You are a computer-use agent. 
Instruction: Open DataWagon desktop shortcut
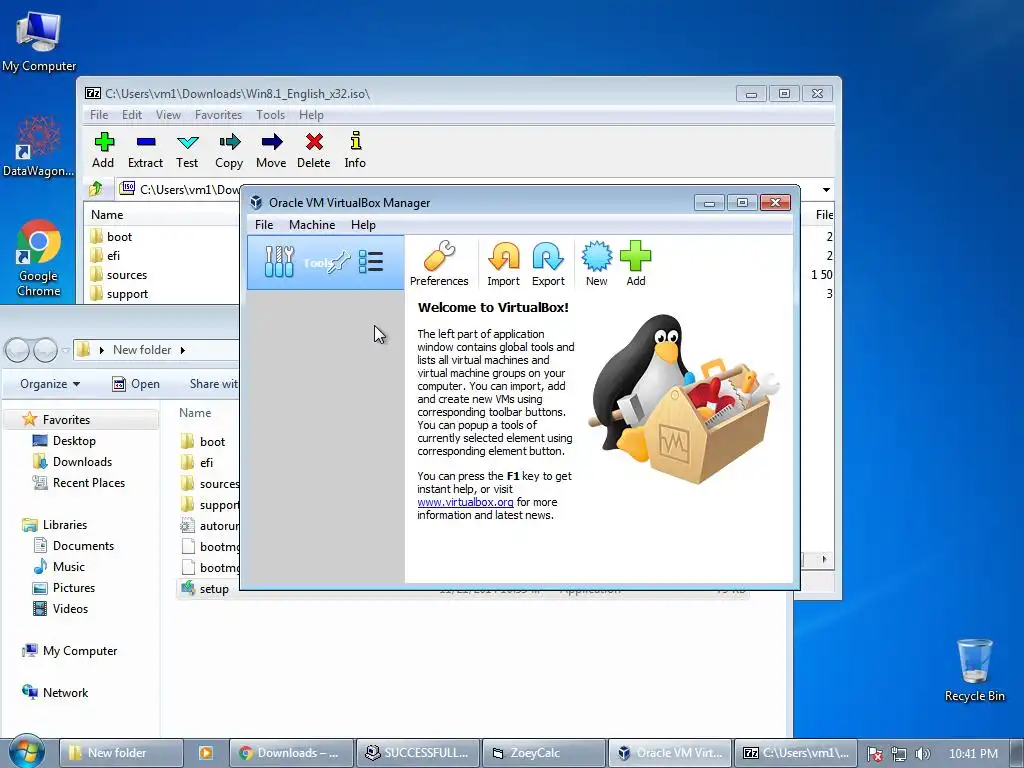coord(39,146)
